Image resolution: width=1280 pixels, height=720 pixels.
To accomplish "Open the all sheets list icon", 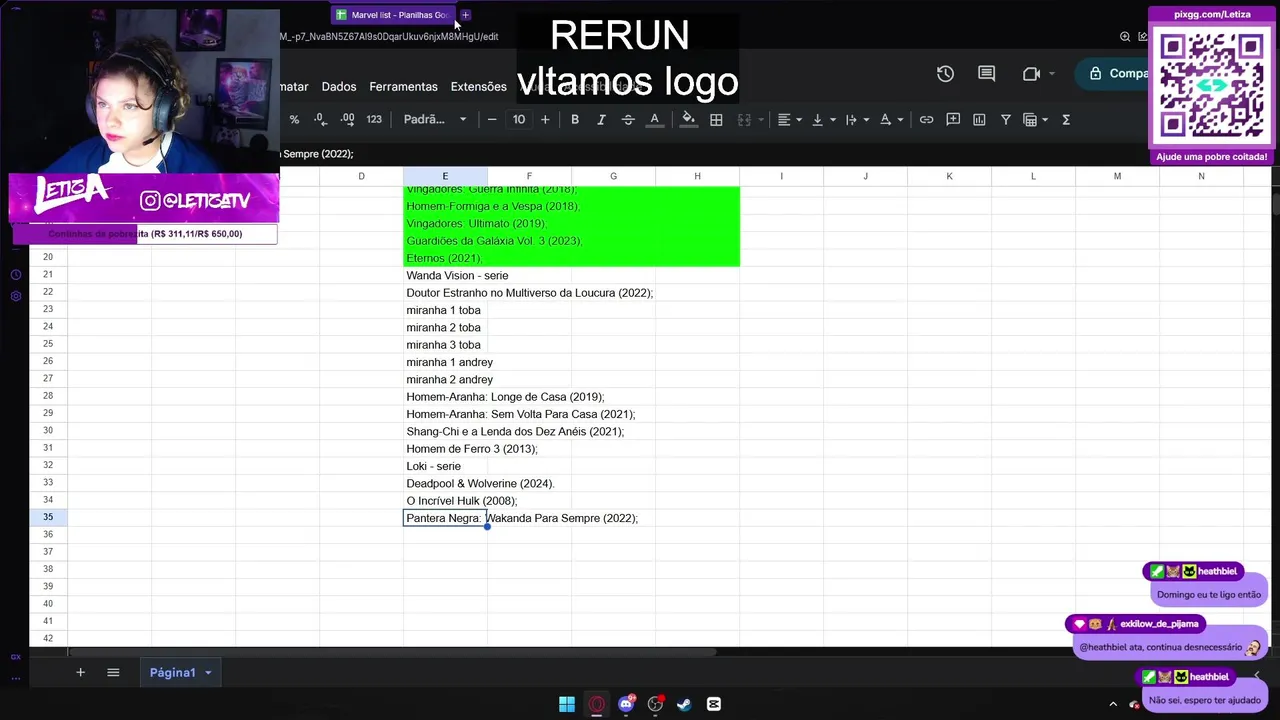I will 113,673.
